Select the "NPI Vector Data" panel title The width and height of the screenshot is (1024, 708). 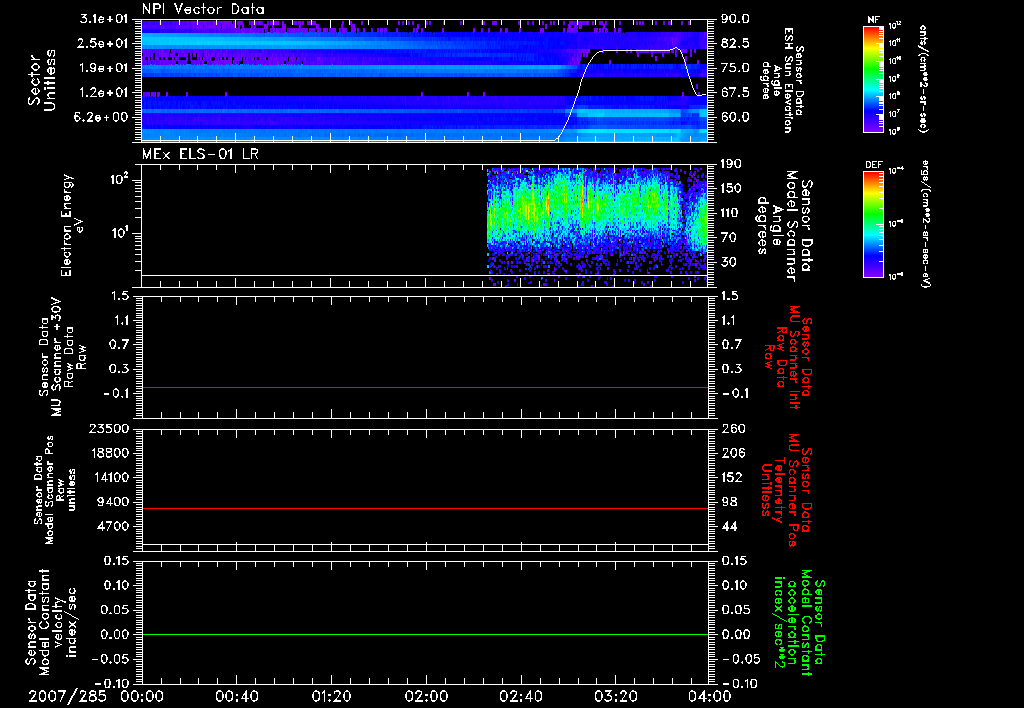(x=204, y=9)
